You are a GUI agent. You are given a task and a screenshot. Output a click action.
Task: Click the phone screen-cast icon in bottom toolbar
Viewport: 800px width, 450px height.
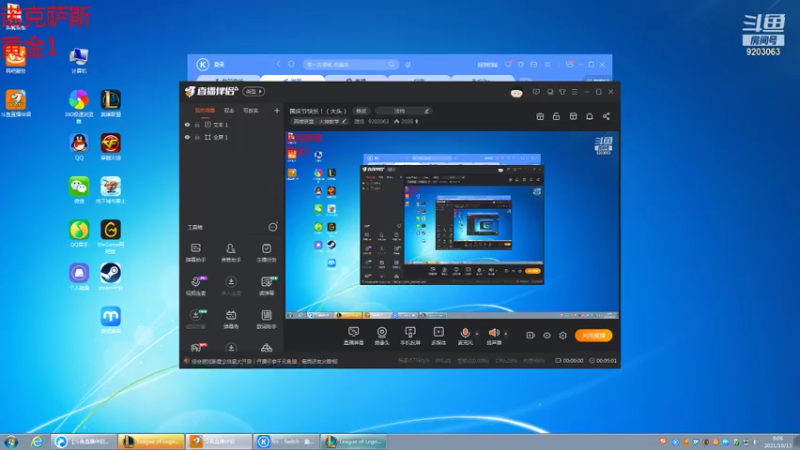tap(410, 336)
